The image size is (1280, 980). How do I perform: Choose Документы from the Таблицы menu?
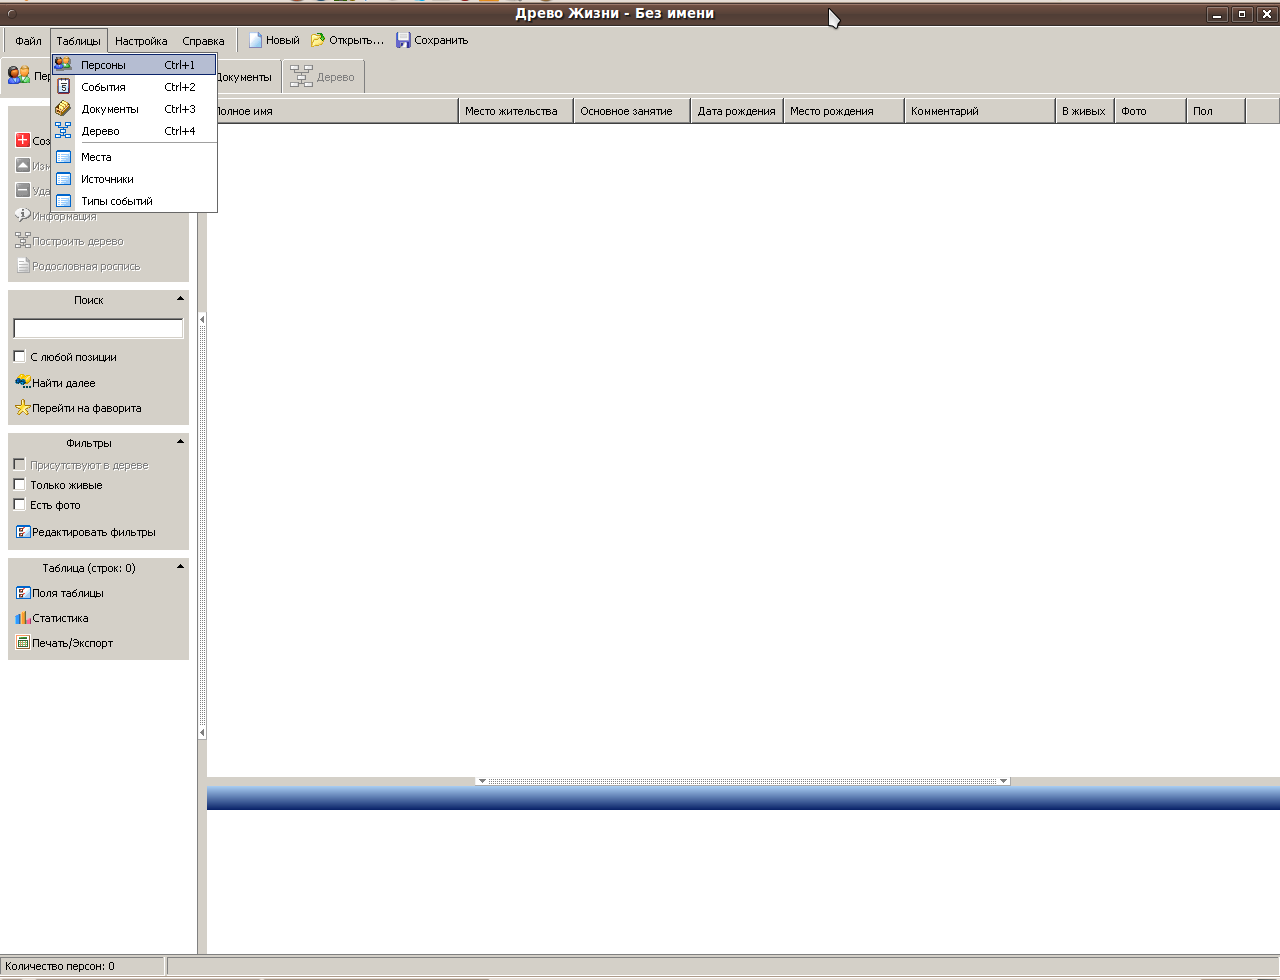coord(134,109)
